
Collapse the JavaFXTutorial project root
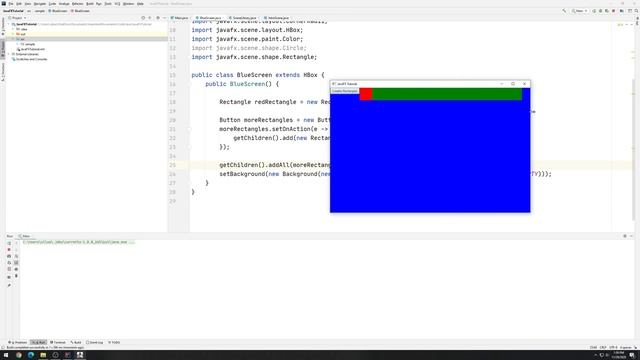click(x=9, y=24)
